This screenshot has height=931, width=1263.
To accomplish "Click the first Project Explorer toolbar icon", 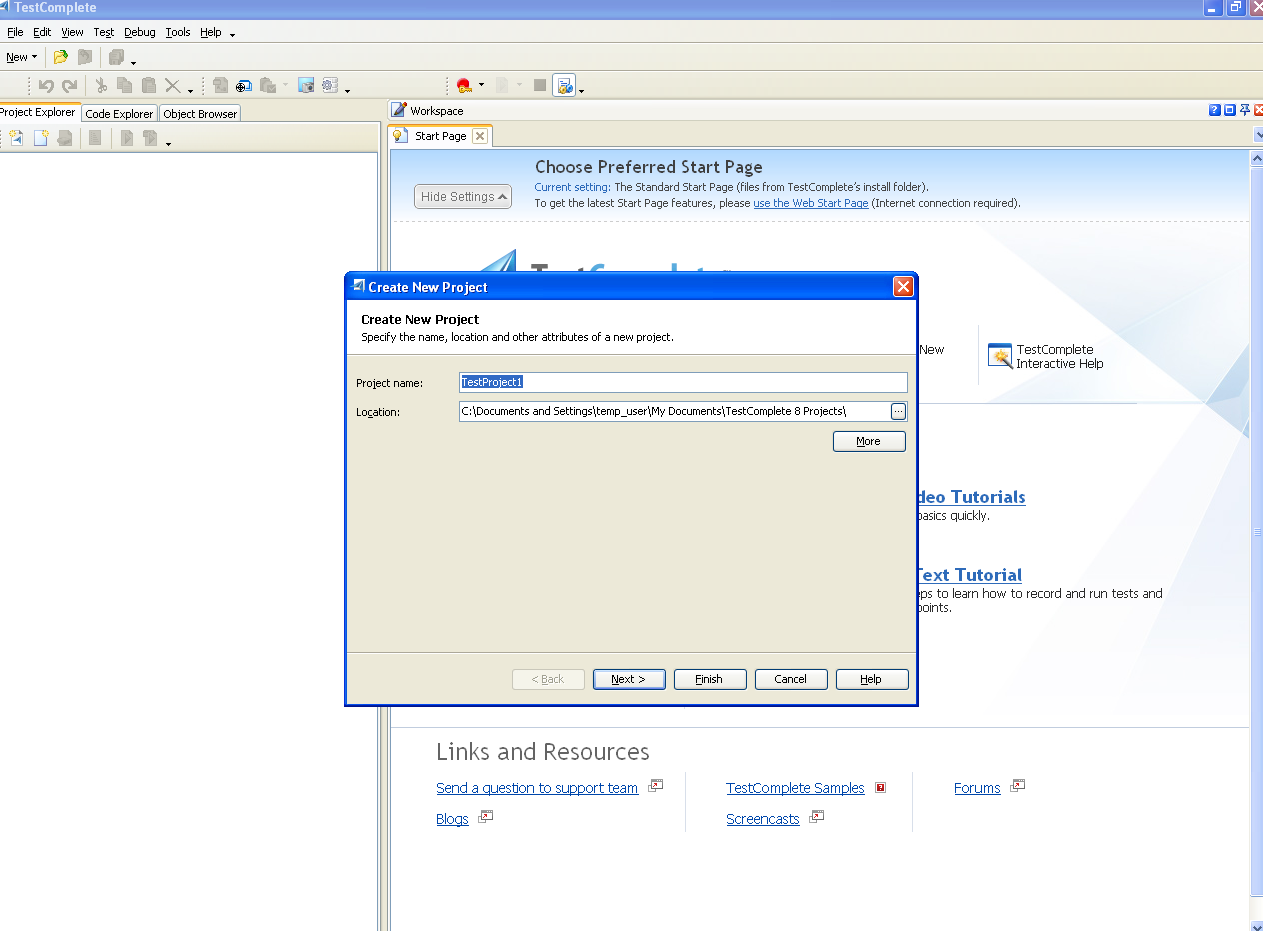I will click(x=16, y=138).
